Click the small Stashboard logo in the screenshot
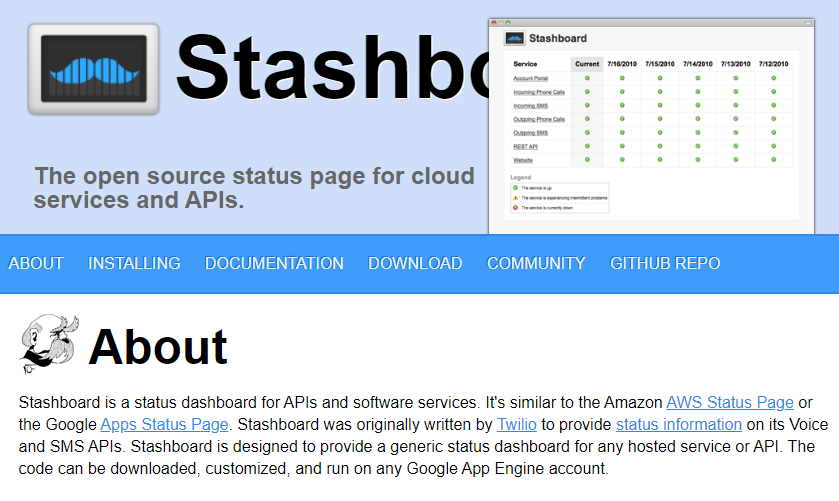839x501 pixels. [x=514, y=38]
